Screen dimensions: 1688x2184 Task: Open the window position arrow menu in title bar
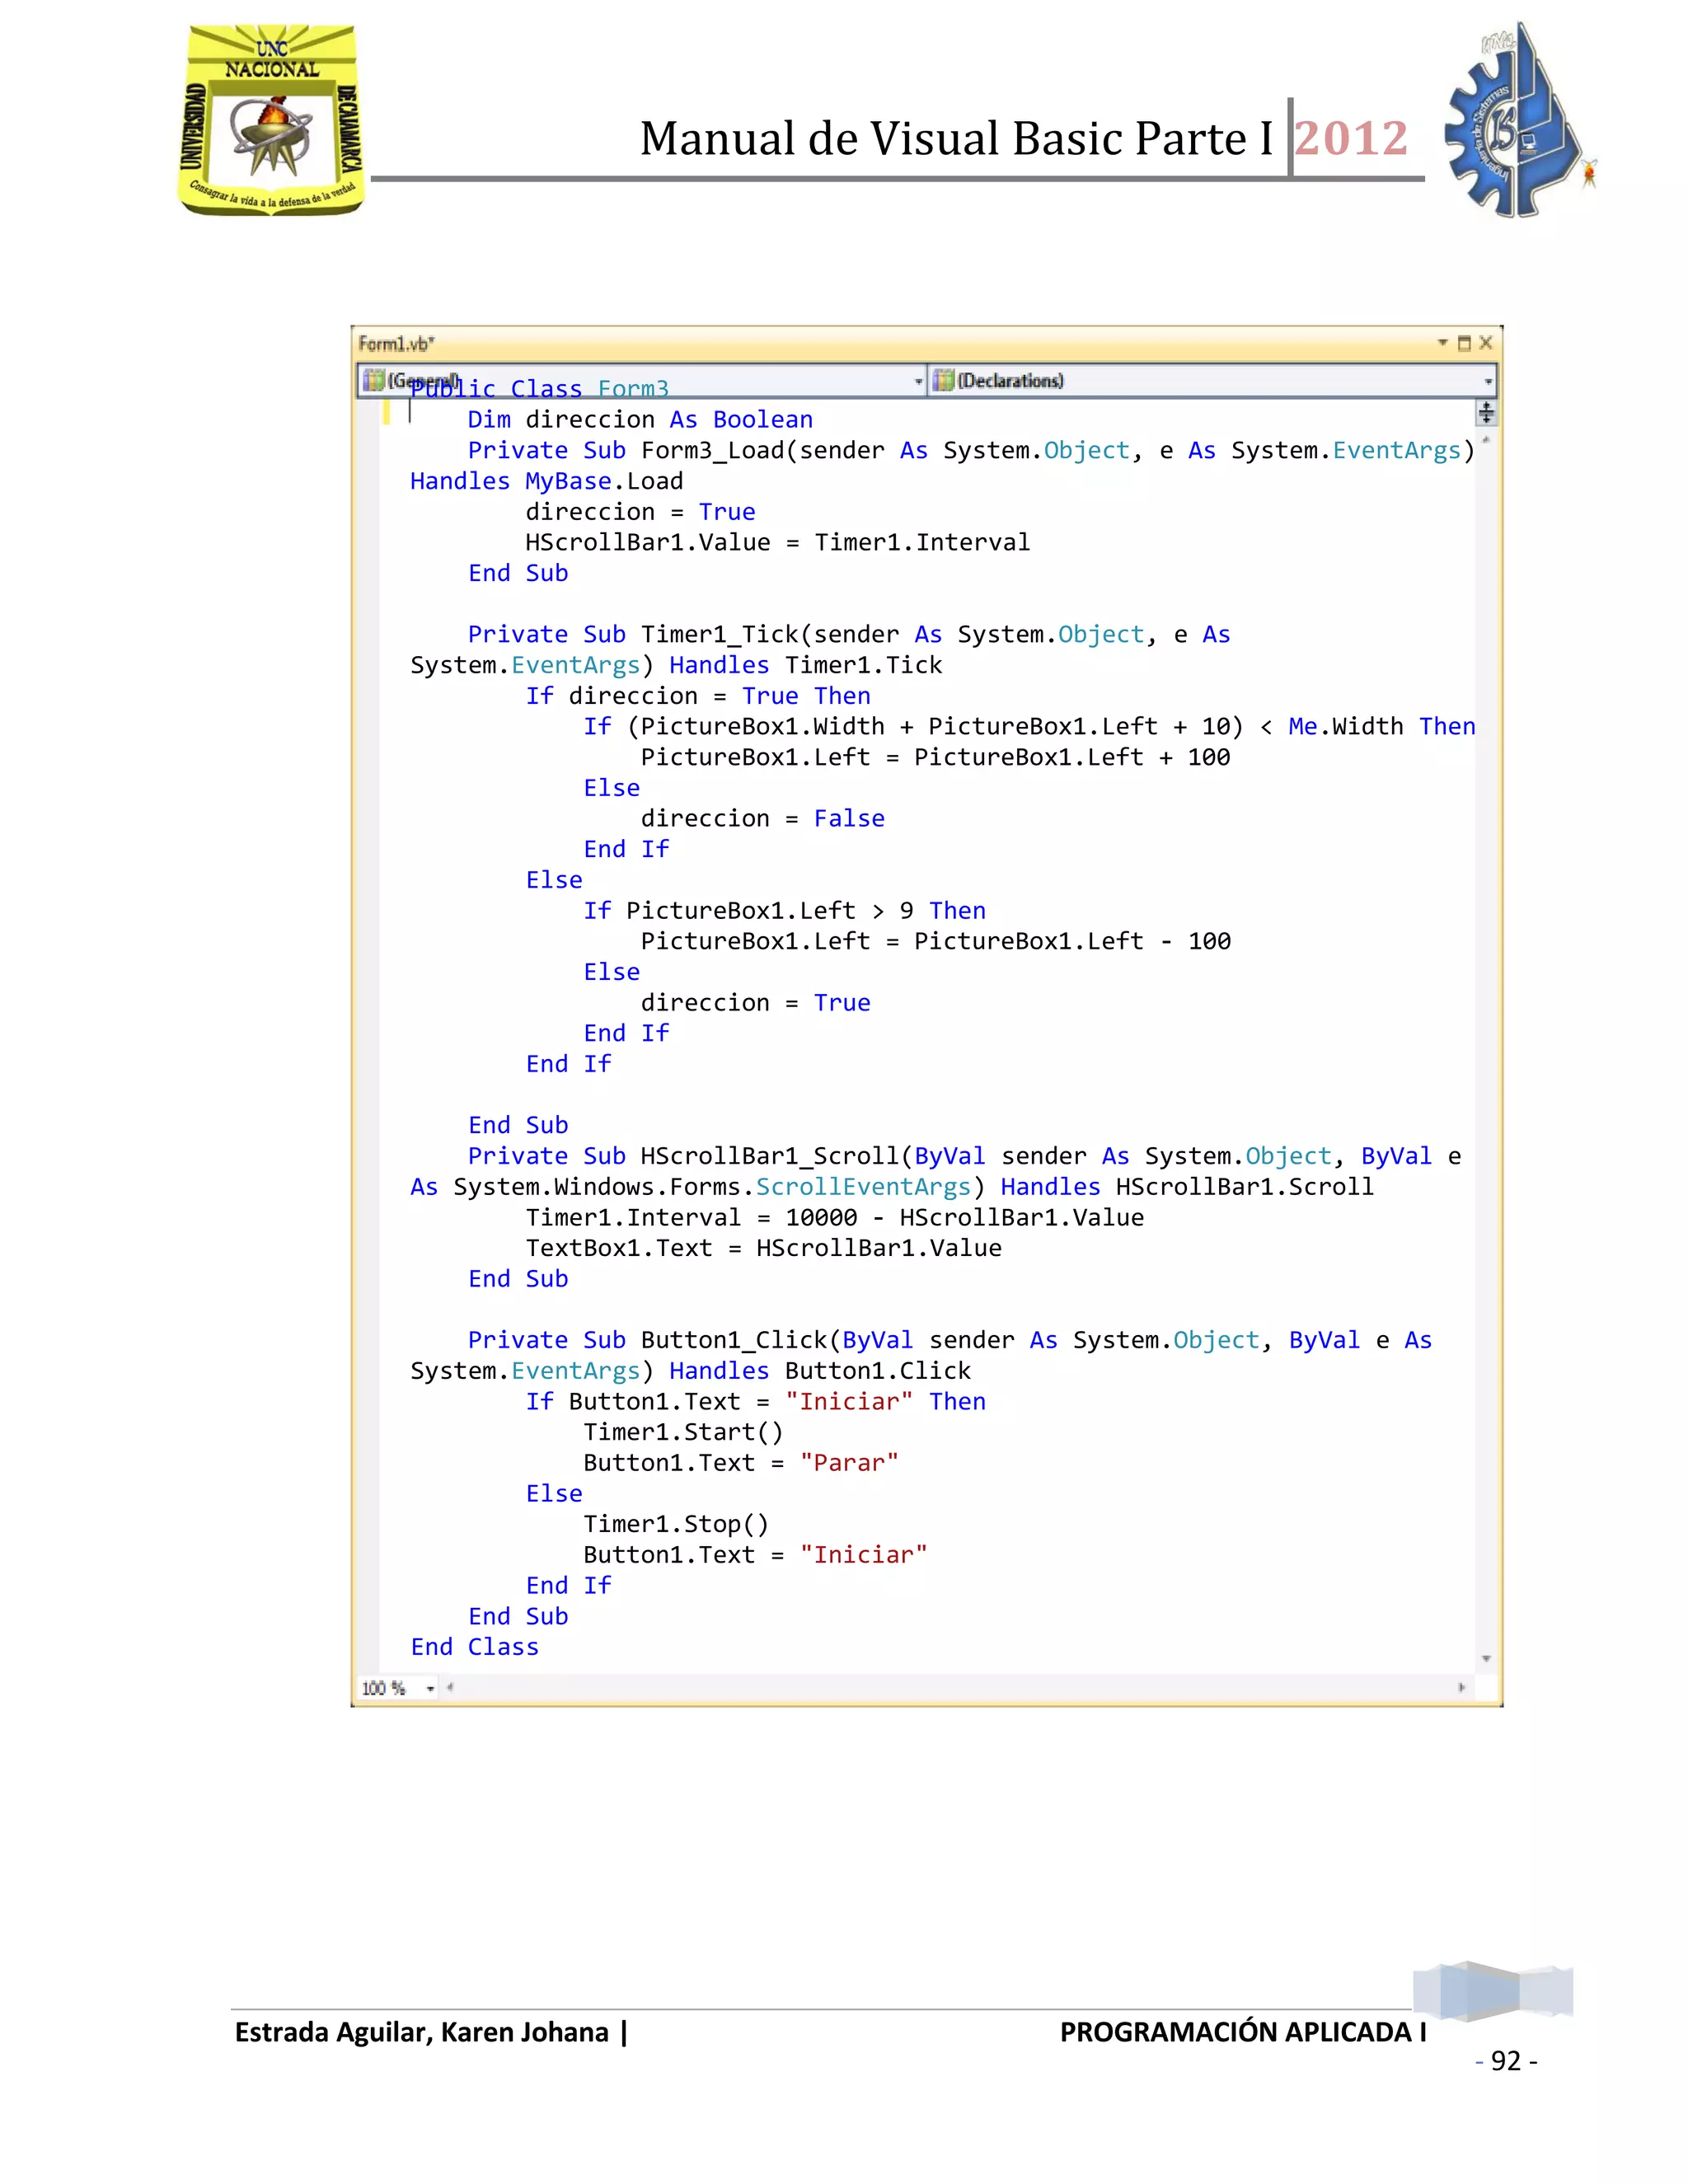coord(1443,343)
